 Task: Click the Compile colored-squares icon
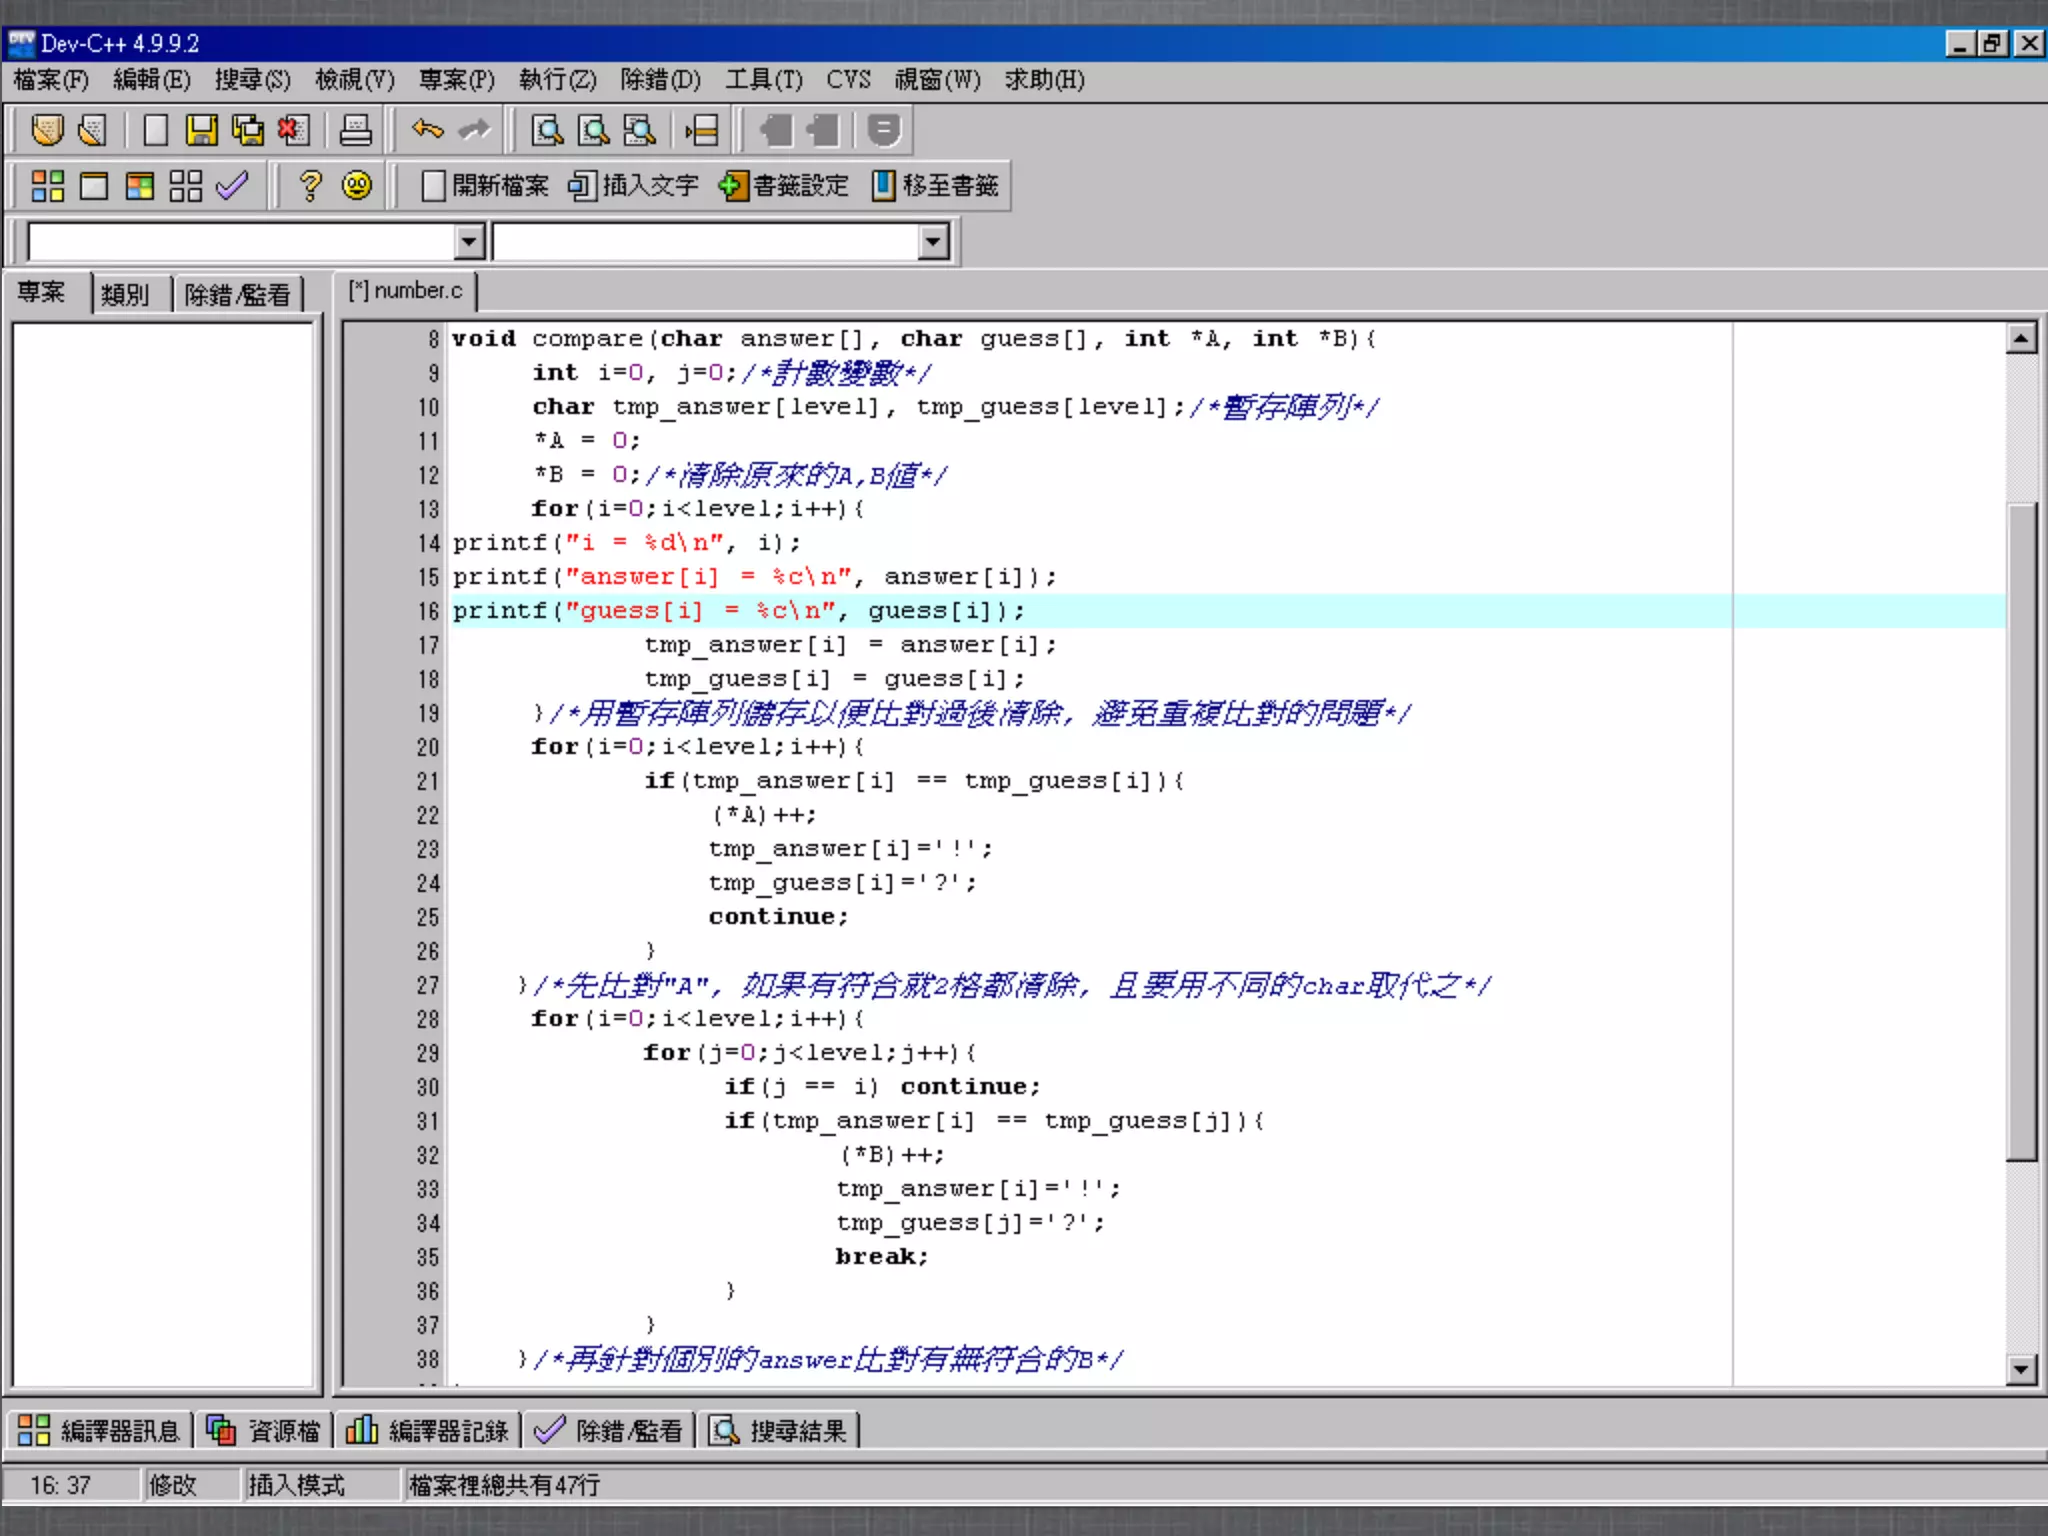(x=47, y=186)
